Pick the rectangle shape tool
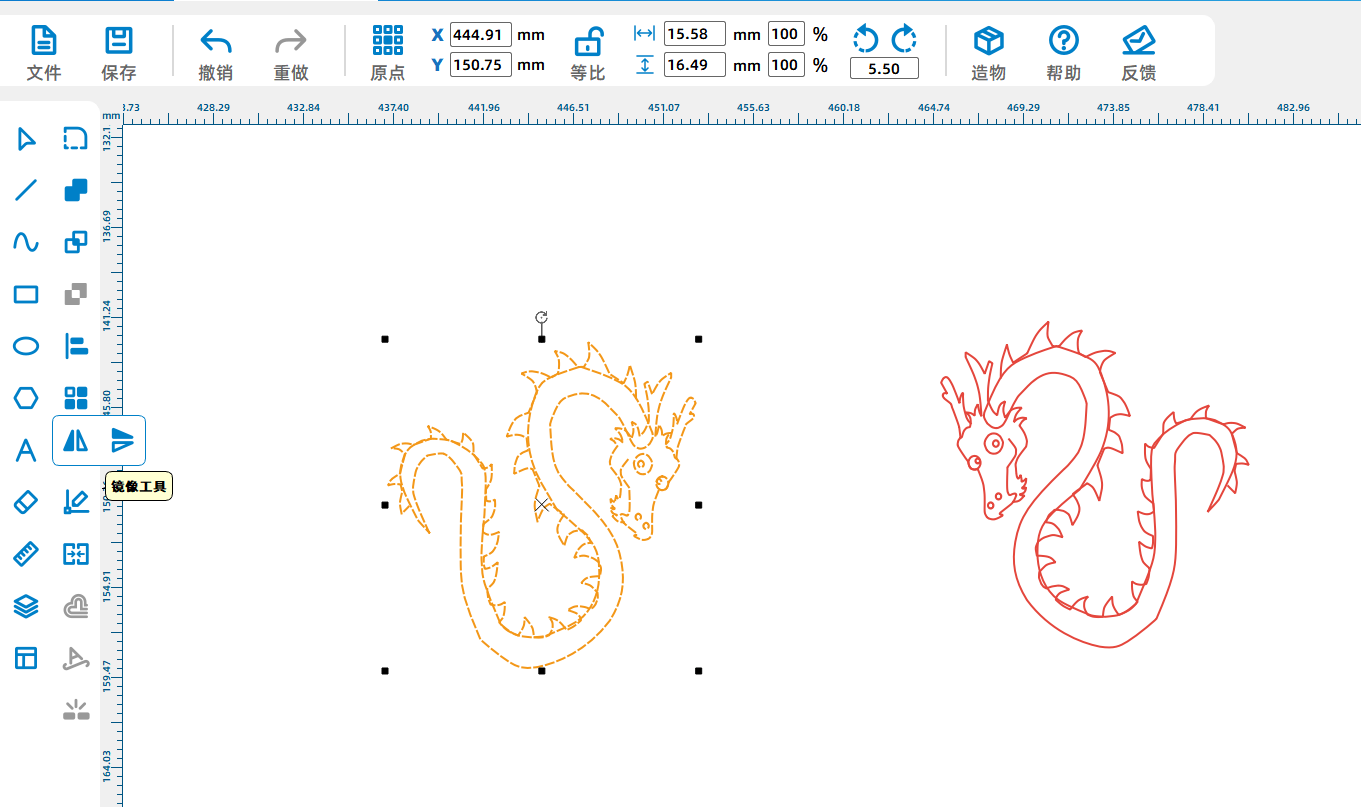This screenshot has width=1361, height=807. (x=26, y=294)
